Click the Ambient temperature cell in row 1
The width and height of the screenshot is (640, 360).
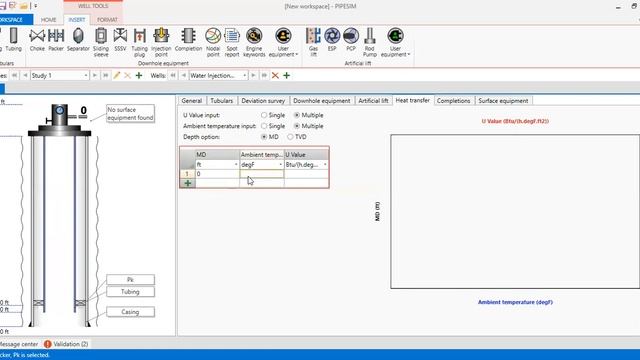pos(262,174)
